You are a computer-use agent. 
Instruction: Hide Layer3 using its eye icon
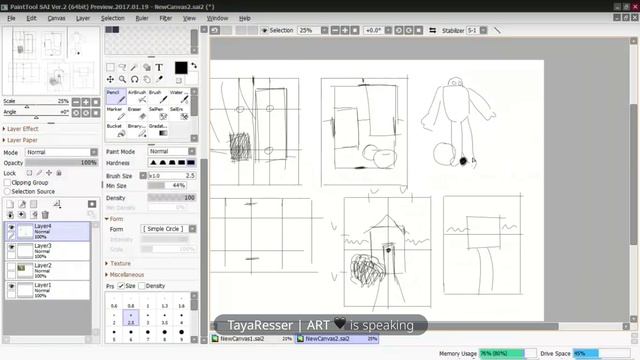pos(11,248)
